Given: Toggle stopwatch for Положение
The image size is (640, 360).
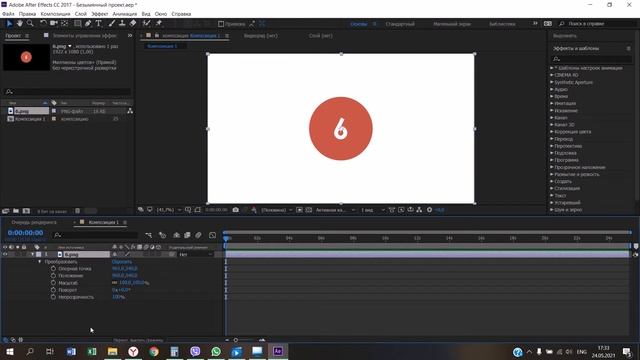Looking at the screenshot, I should tap(53, 276).
